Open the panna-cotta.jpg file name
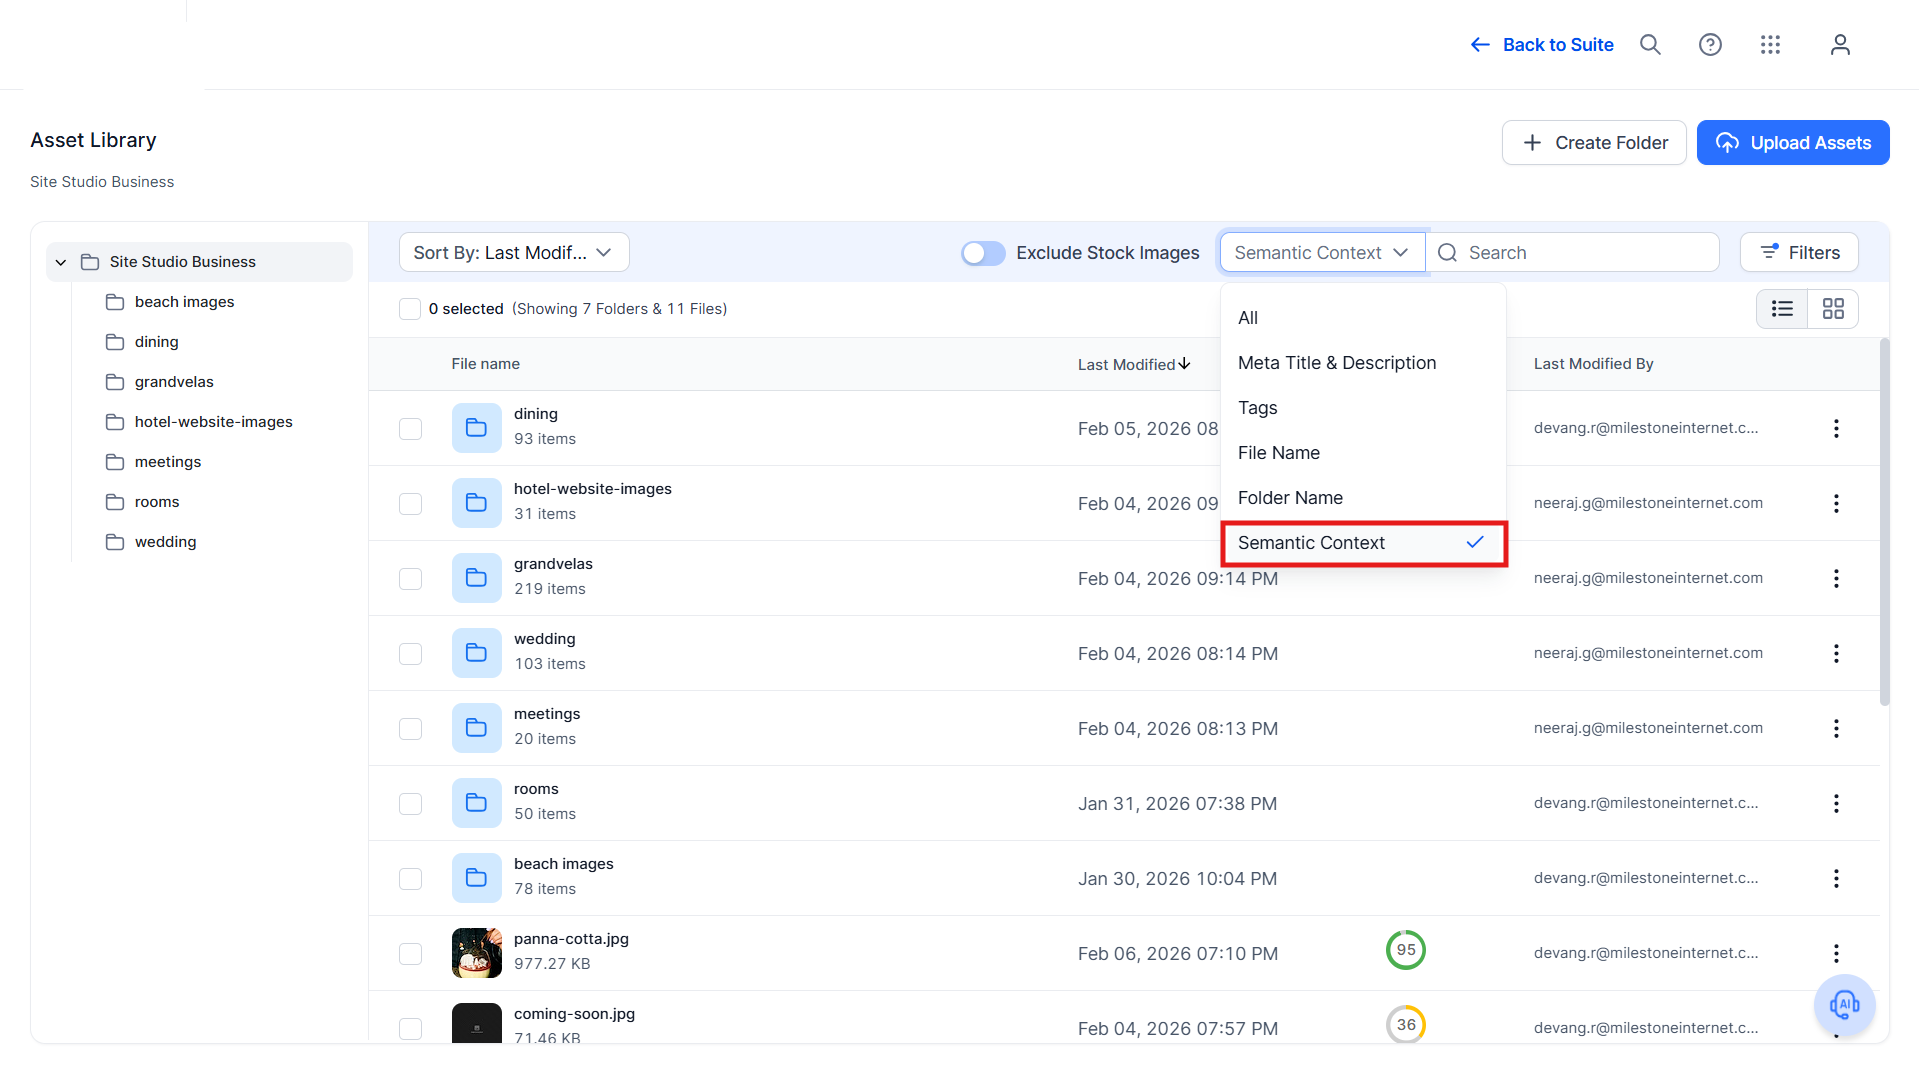Image resolution: width=1919 pixels, height=1079 pixels. (571, 939)
